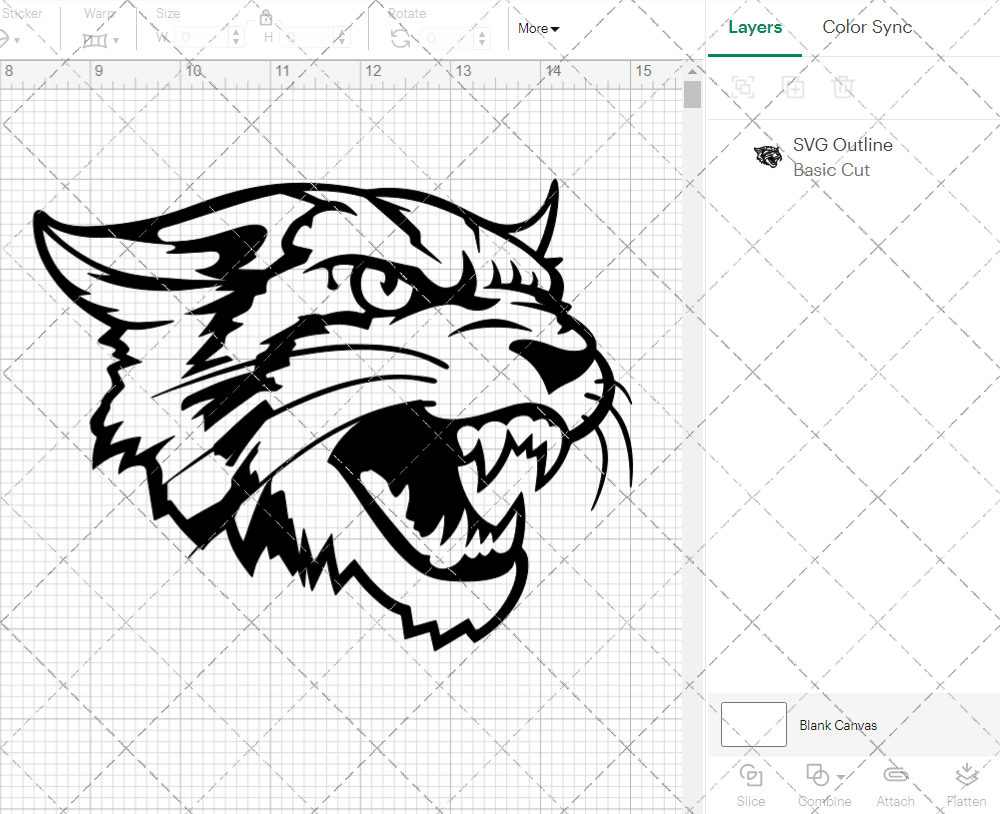Image resolution: width=1000 pixels, height=814 pixels.
Task: Switch to the Layers tab
Action: [x=755, y=27]
